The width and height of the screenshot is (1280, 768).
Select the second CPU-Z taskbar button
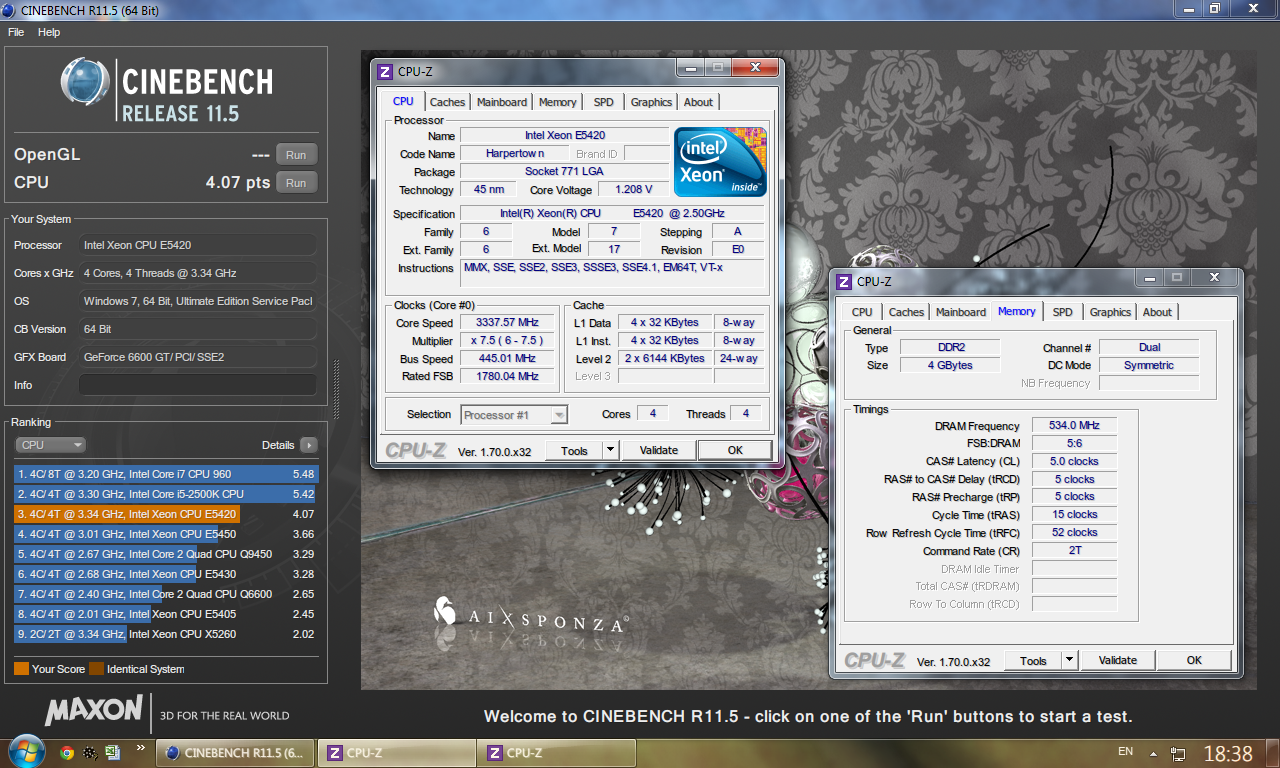[x=557, y=753]
